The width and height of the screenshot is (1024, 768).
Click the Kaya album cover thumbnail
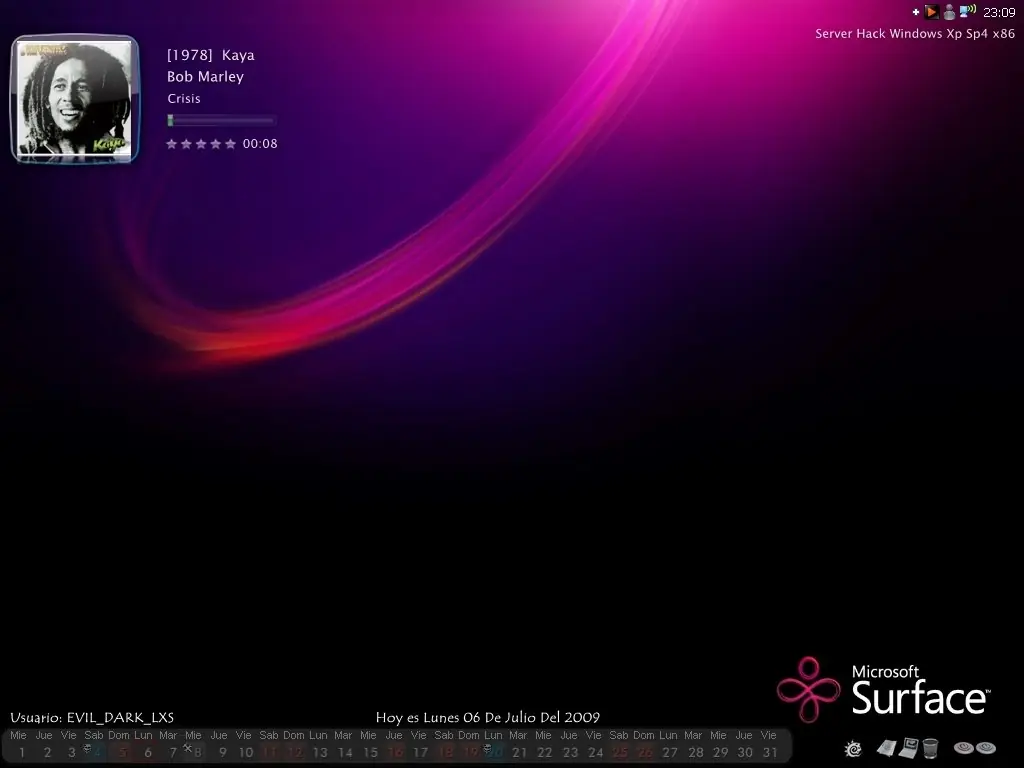click(74, 99)
